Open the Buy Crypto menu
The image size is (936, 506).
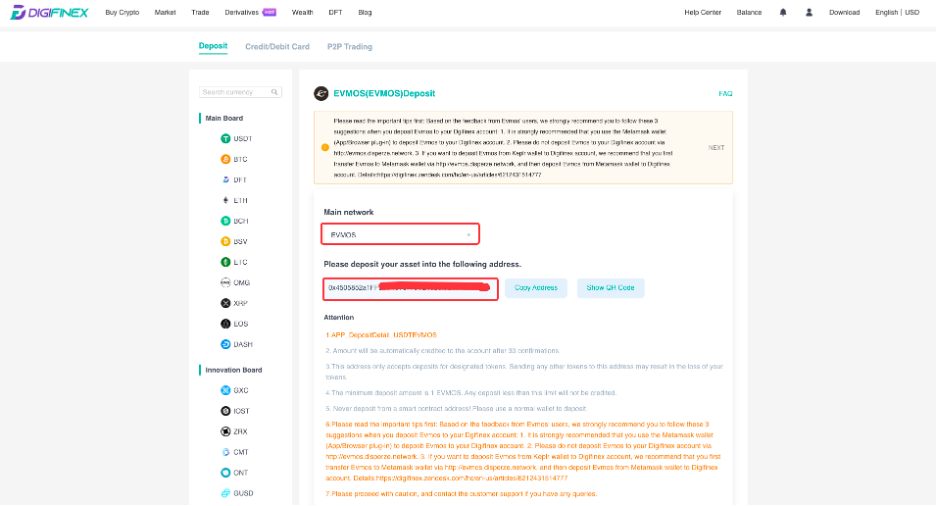tap(122, 12)
